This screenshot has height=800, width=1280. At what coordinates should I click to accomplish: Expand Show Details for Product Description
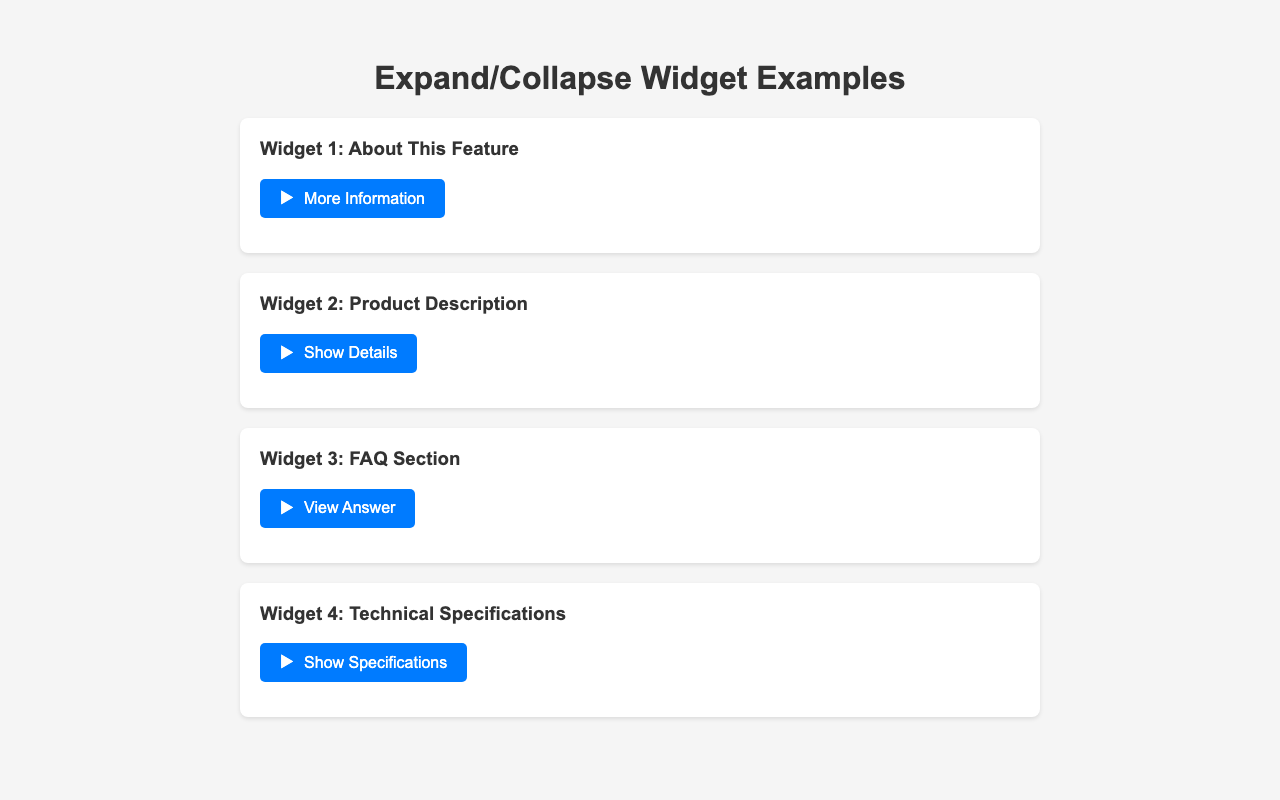point(350,353)
